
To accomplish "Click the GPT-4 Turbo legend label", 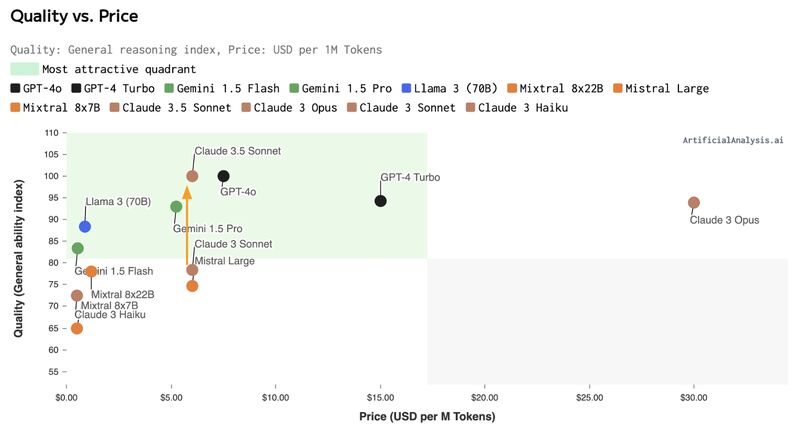I will pyautogui.click(x=119, y=88).
